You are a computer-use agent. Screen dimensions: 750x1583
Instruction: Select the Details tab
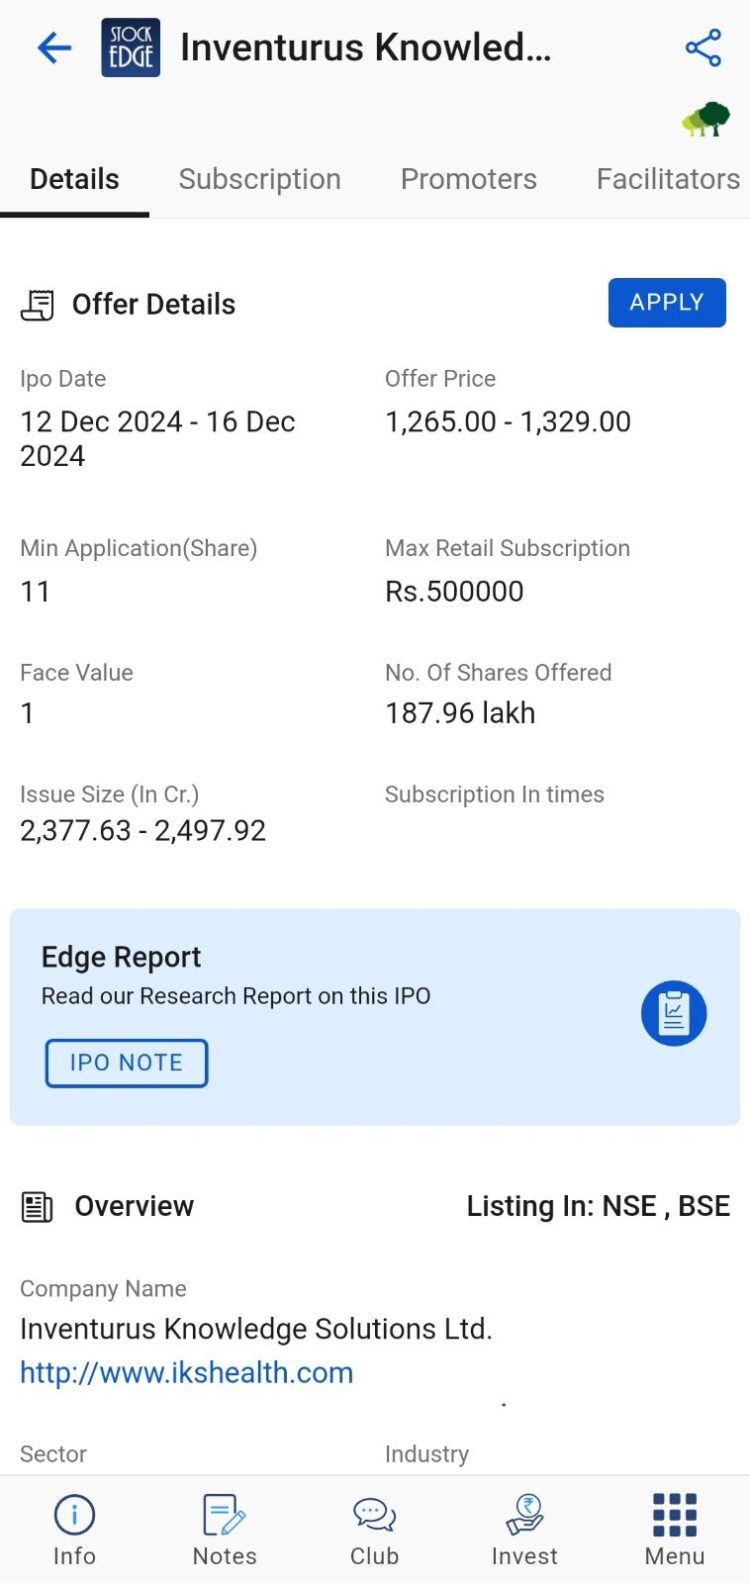[75, 179]
